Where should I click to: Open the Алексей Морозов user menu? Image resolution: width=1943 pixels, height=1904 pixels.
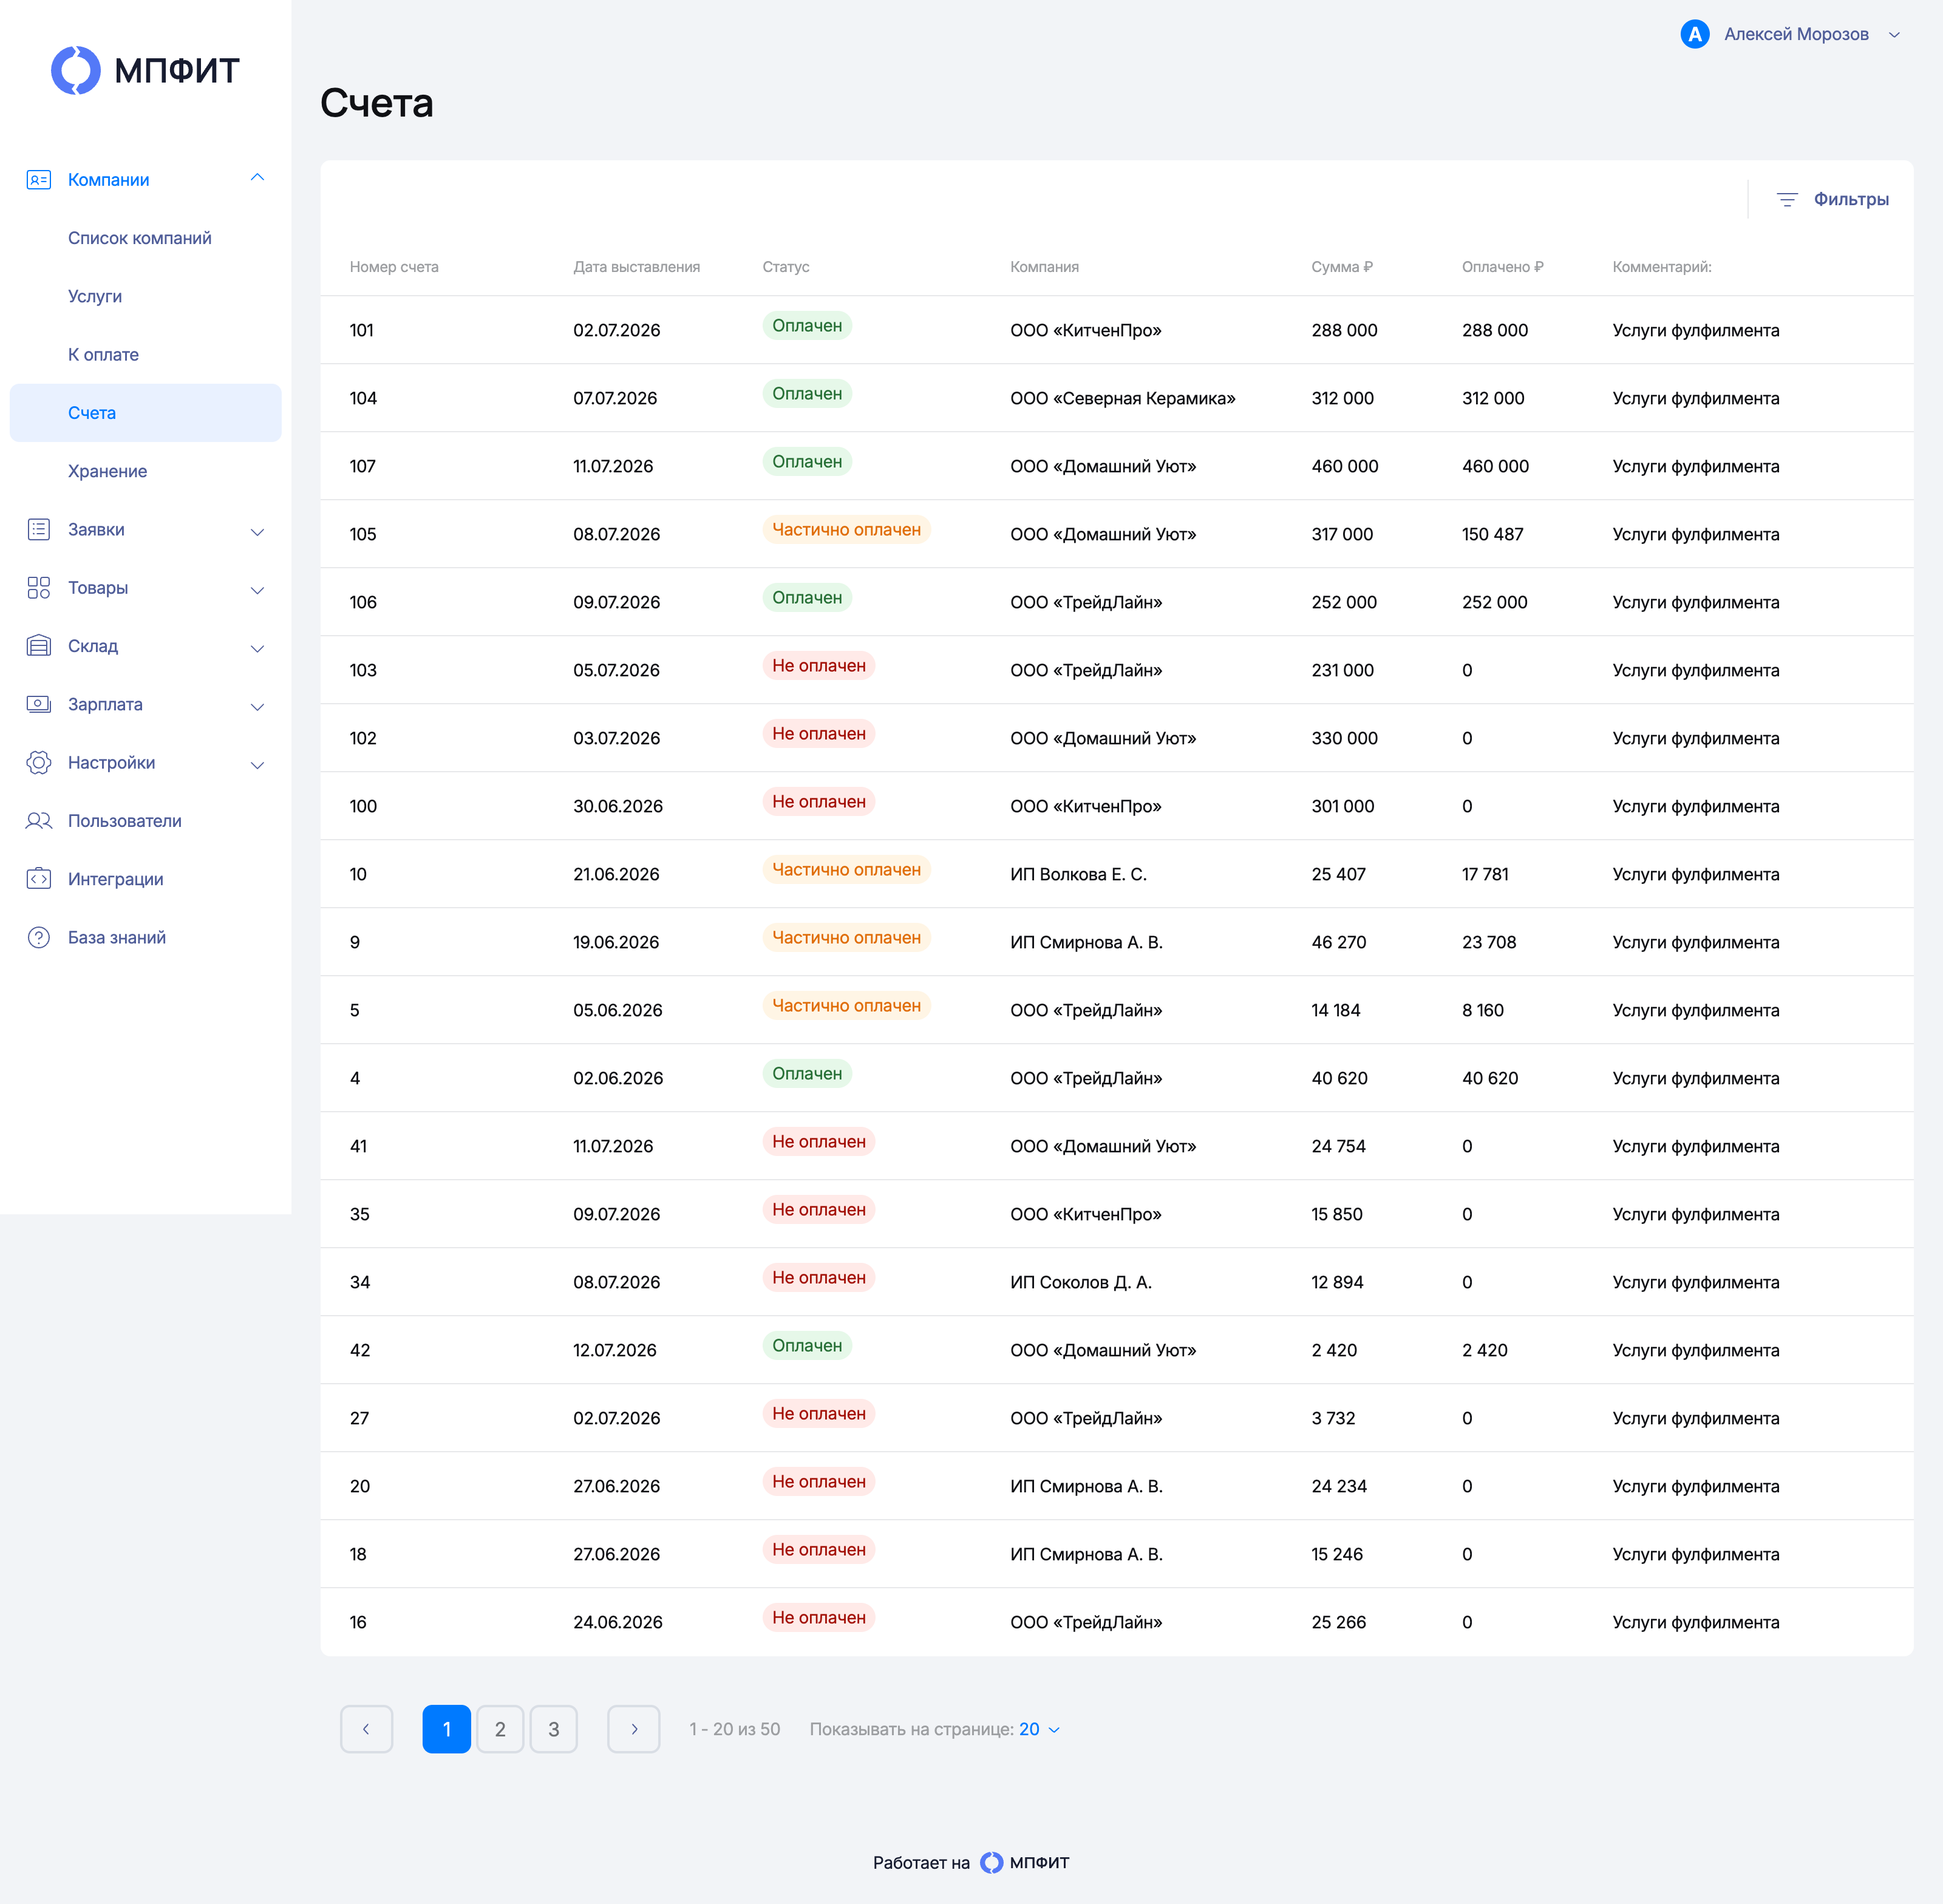tap(1789, 34)
